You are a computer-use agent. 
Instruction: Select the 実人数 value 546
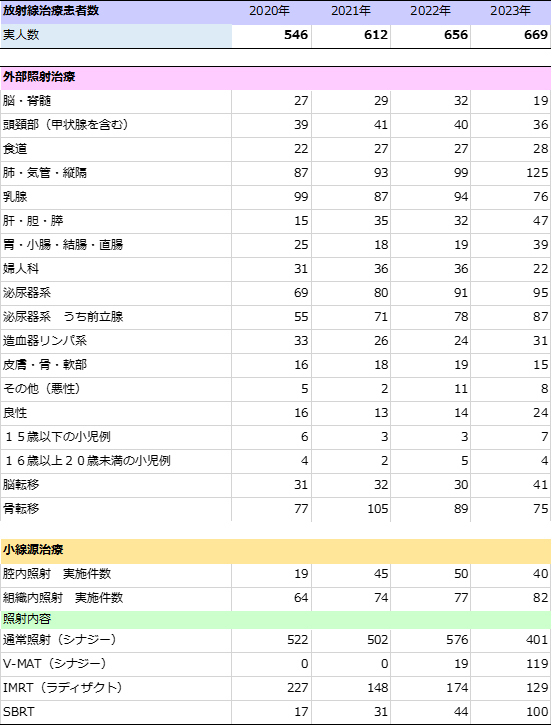(296, 35)
